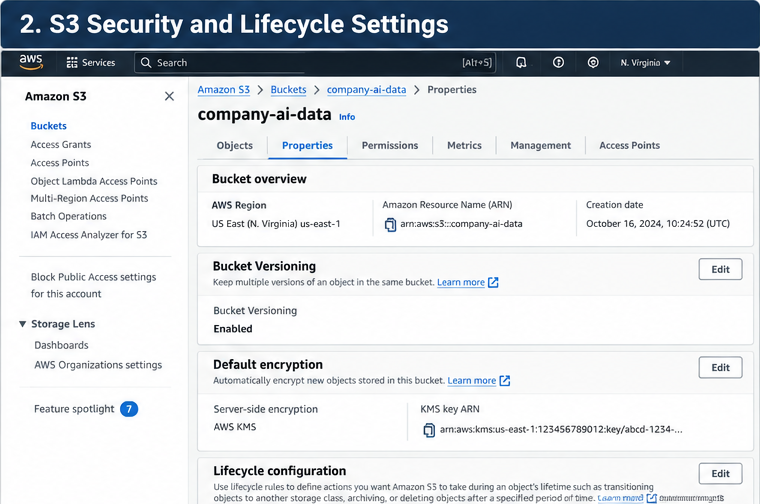
Task: Click the company-ai-data breadcrumb link
Action: (x=366, y=90)
